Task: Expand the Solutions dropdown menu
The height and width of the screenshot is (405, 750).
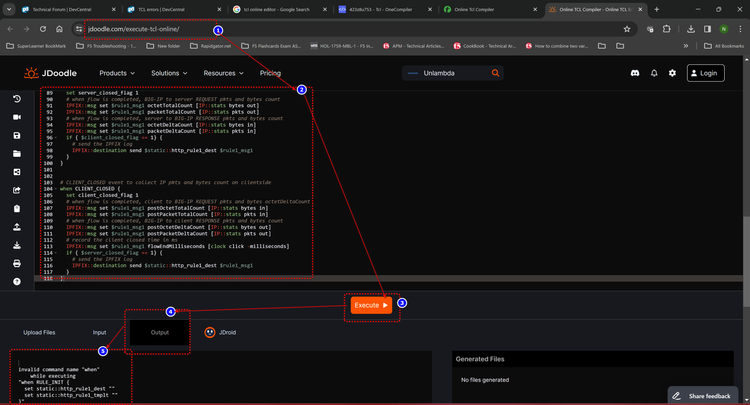Action: click(170, 73)
